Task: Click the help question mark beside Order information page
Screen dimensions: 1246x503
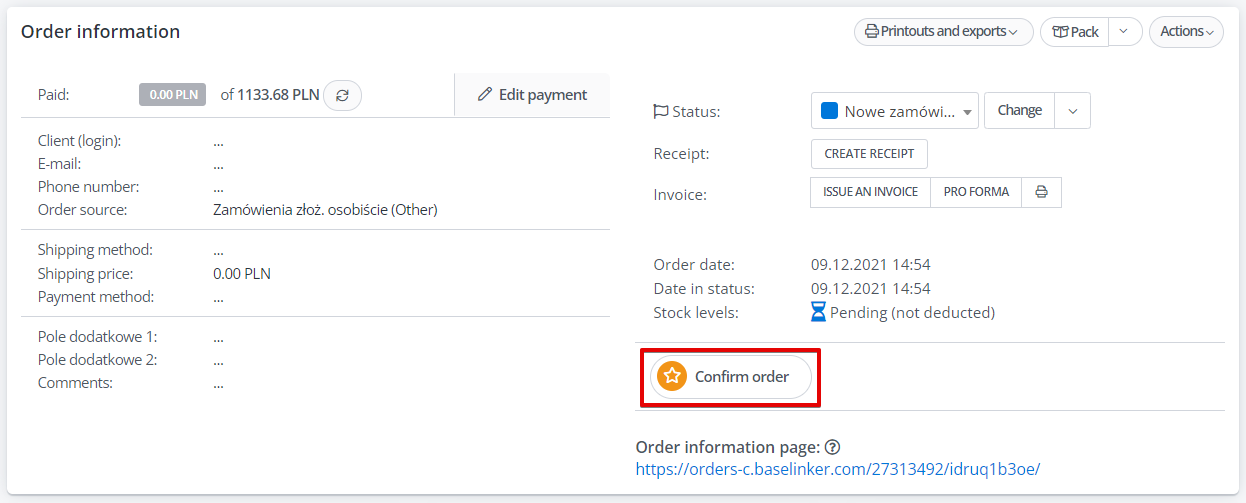Action: tap(832, 447)
